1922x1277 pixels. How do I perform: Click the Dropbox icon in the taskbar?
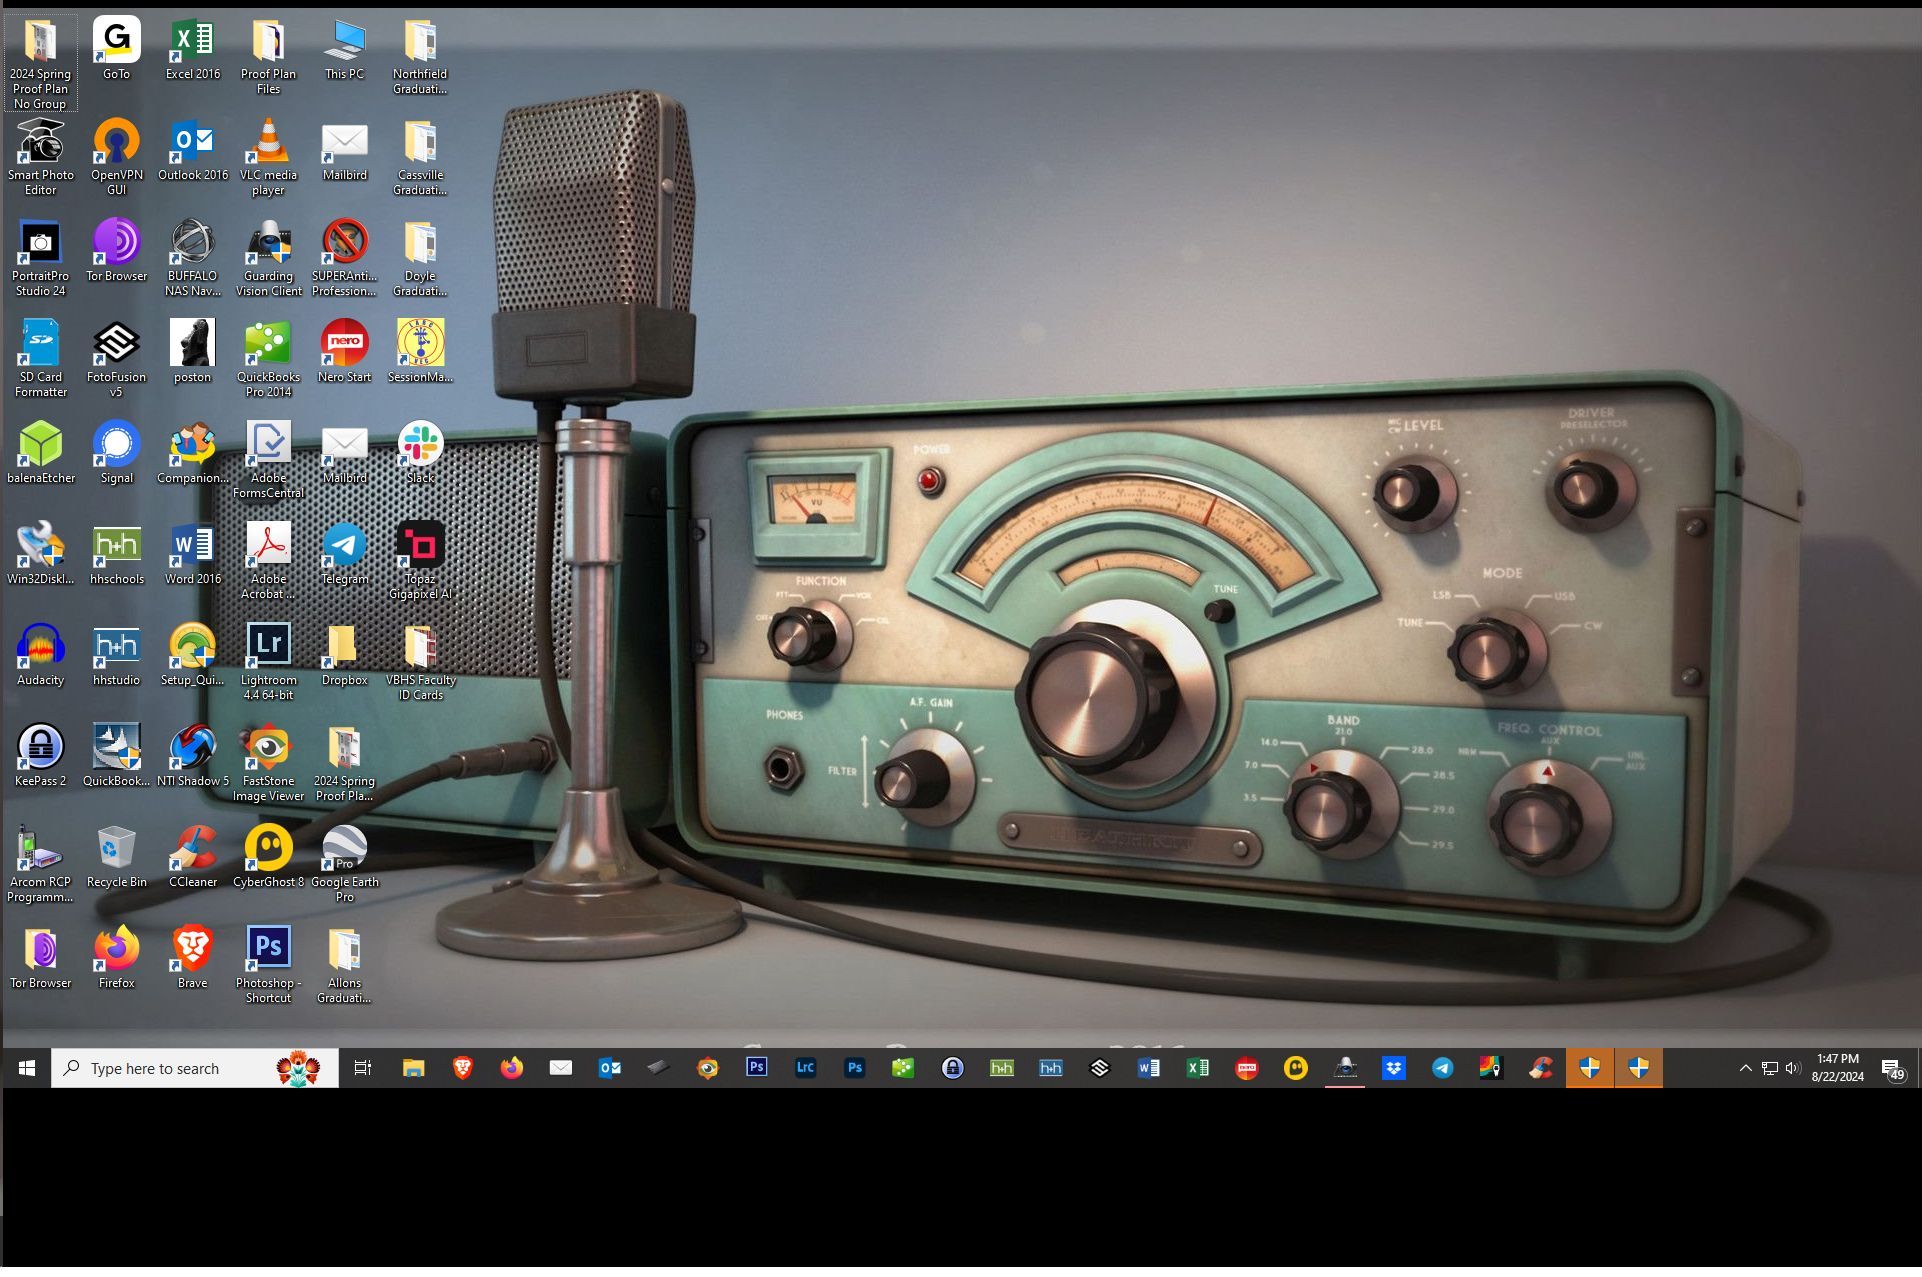1393,1068
